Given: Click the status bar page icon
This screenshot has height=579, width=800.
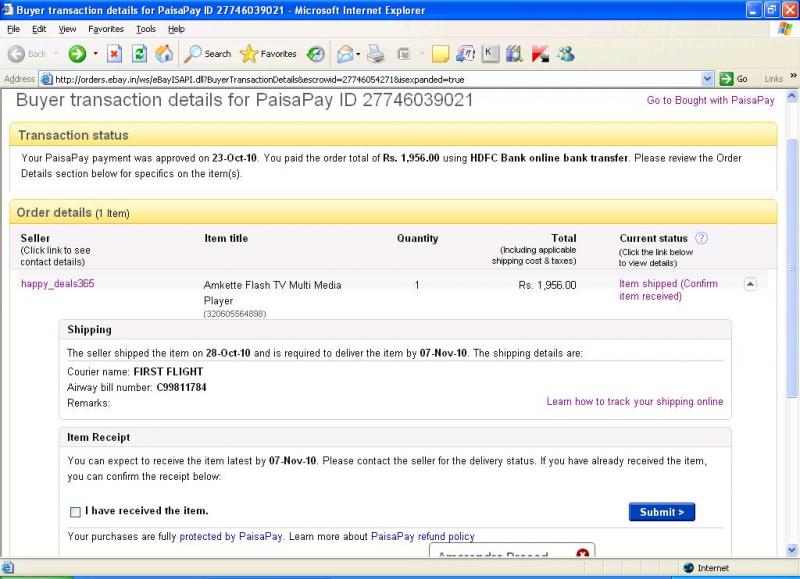Looking at the screenshot, I should 8,567.
